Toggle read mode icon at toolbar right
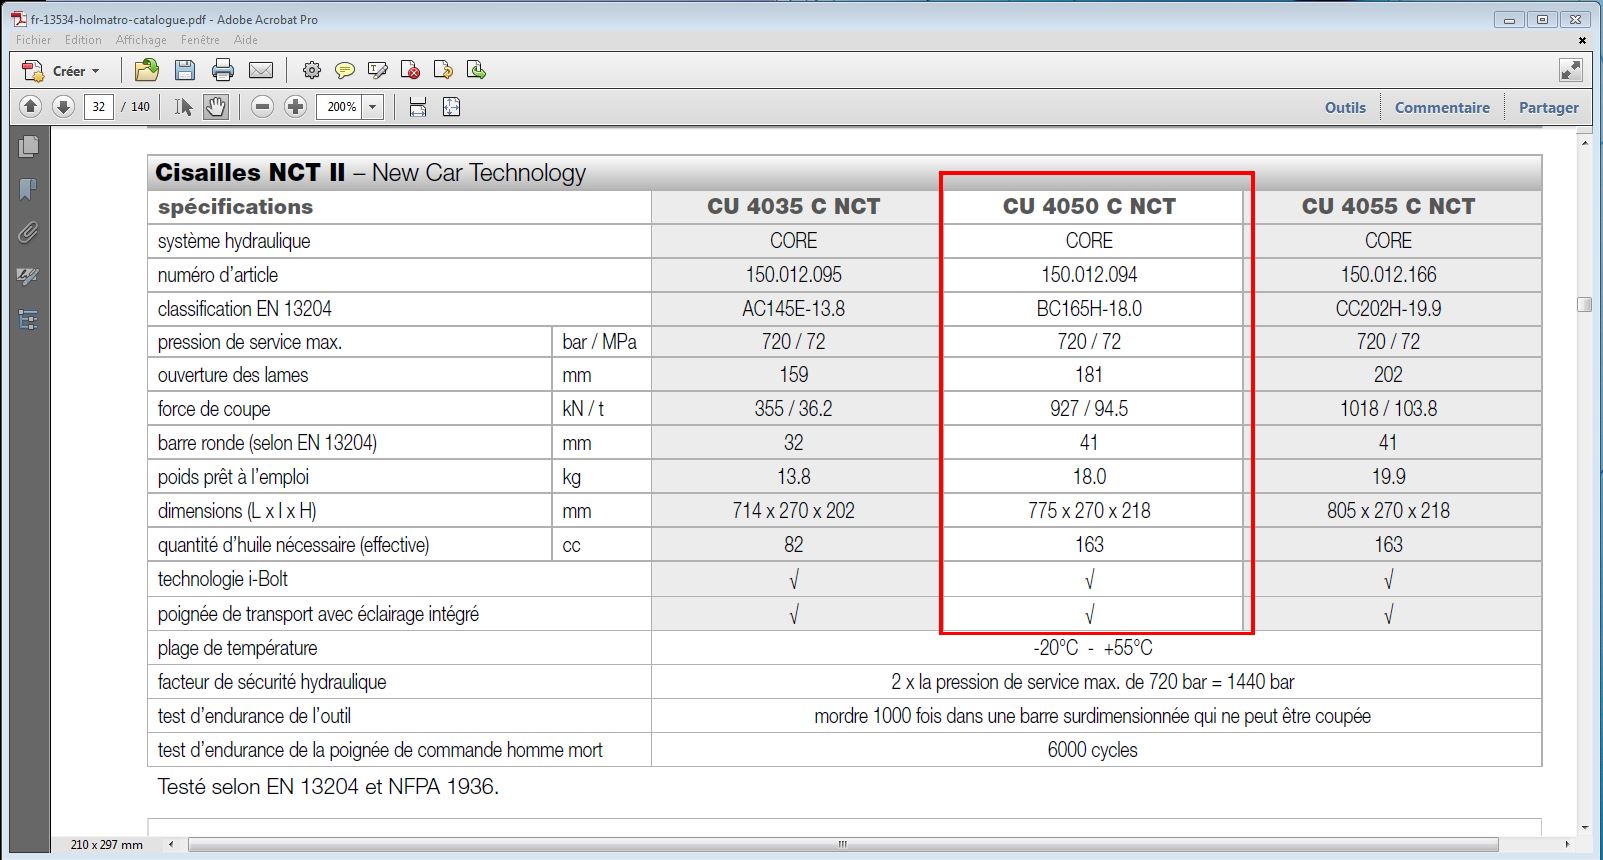1603x860 pixels. pos(1571,70)
